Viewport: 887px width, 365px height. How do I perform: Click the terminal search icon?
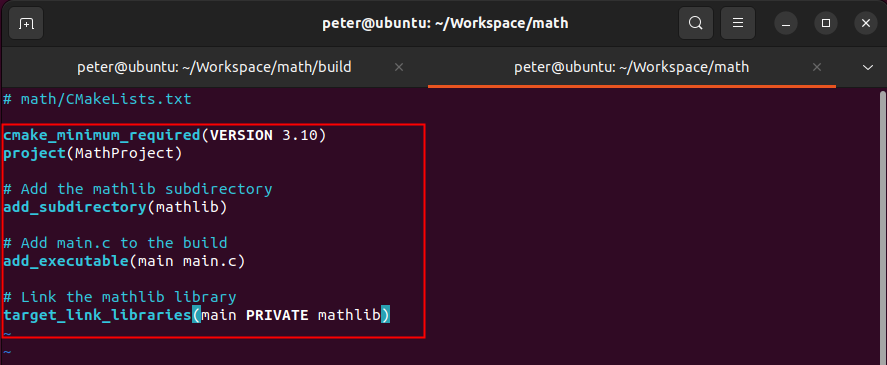(x=695, y=23)
